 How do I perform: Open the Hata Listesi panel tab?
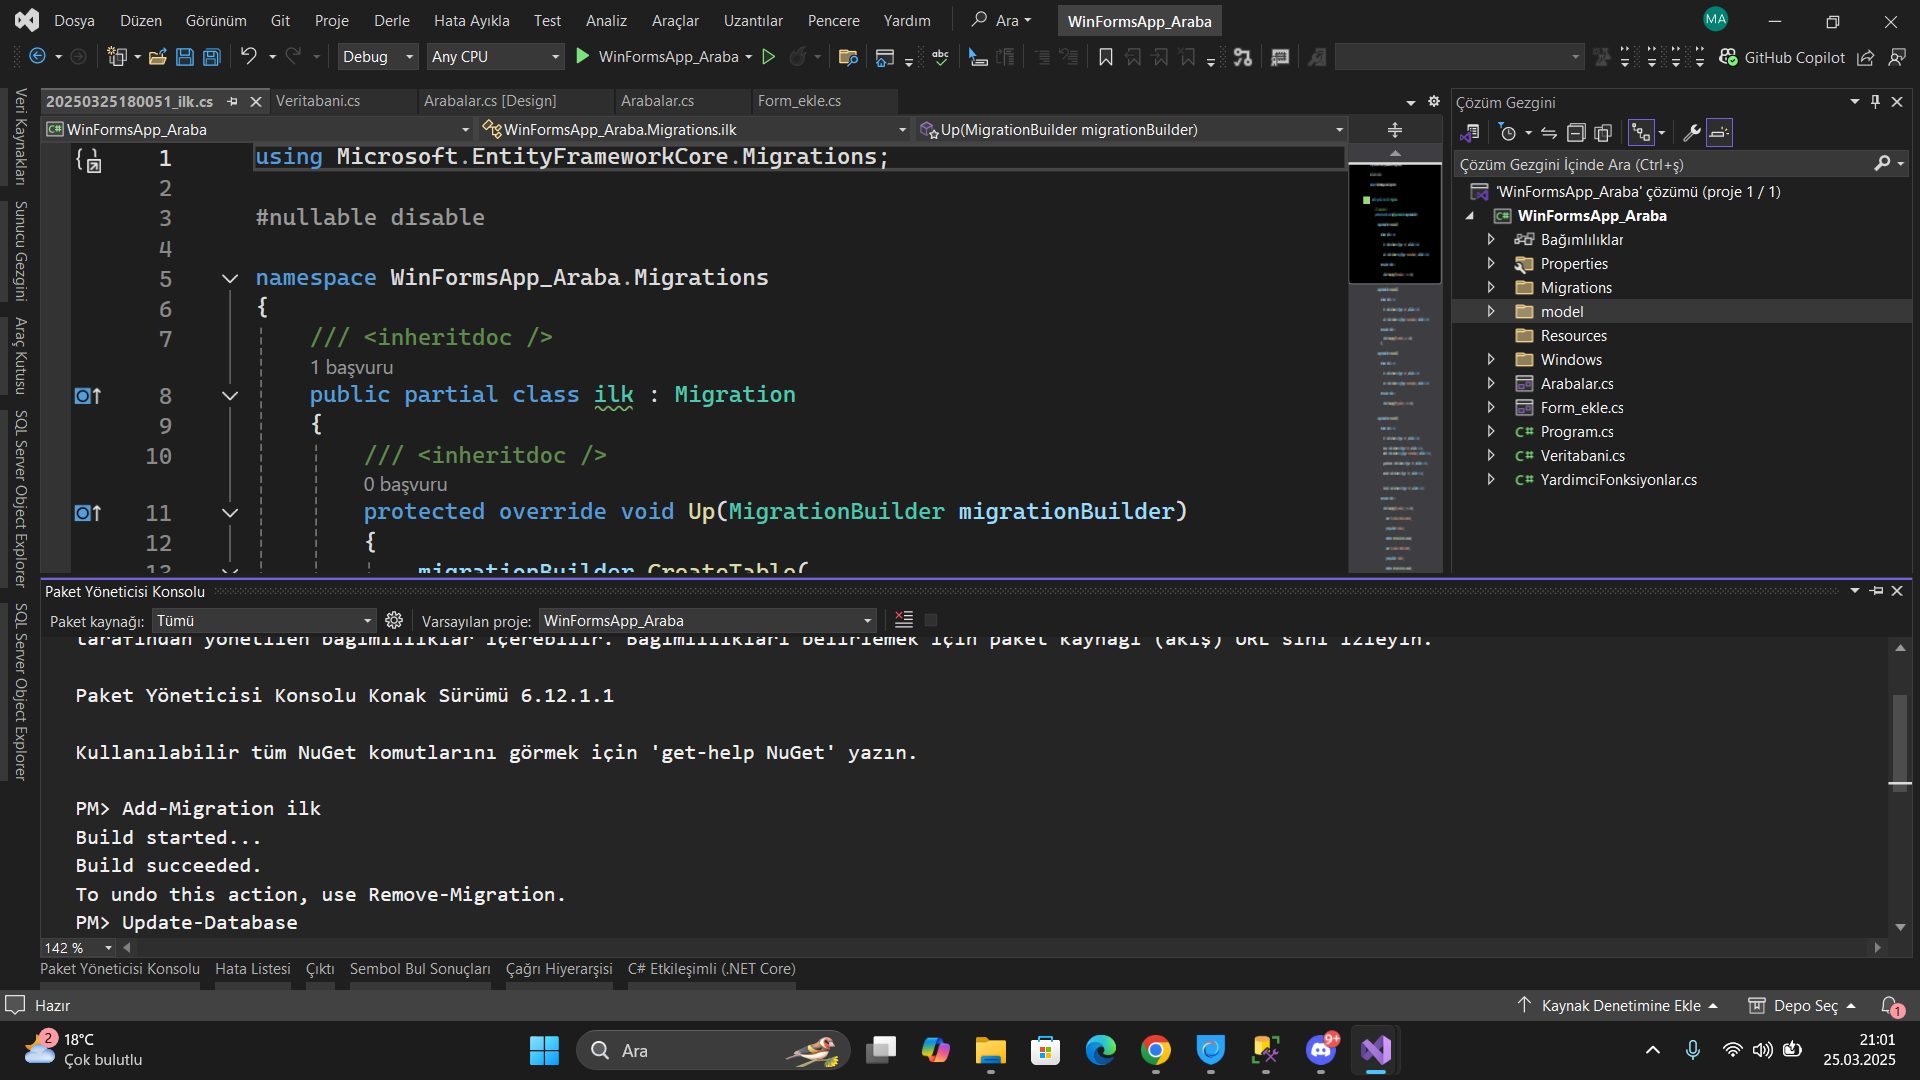pyautogui.click(x=252, y=968)
